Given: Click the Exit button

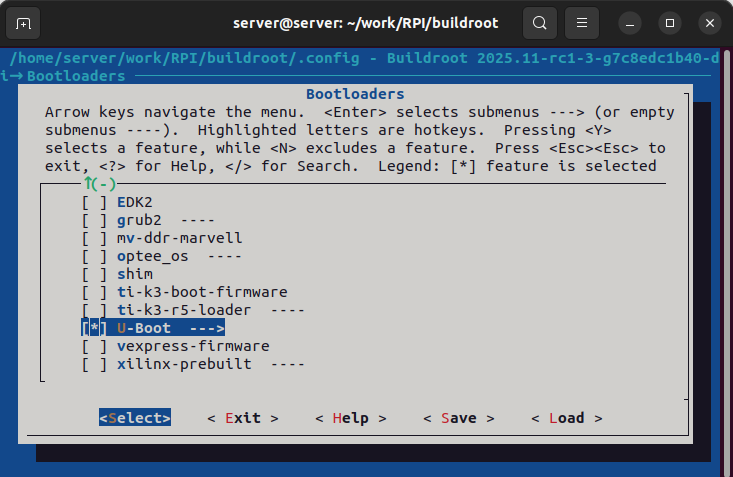Looking at the screenshot, I should [x=243, y=418].
